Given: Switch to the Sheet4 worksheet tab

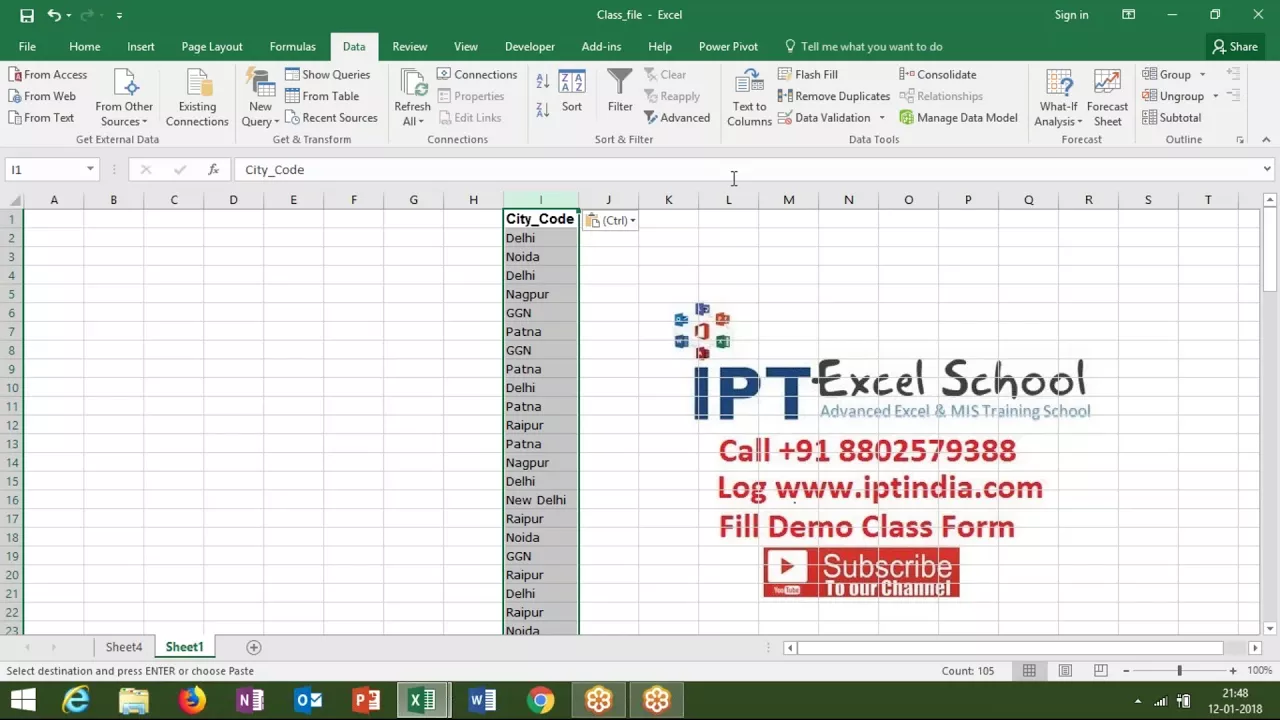Looking at the screenshot, I should tap(124, 648).
